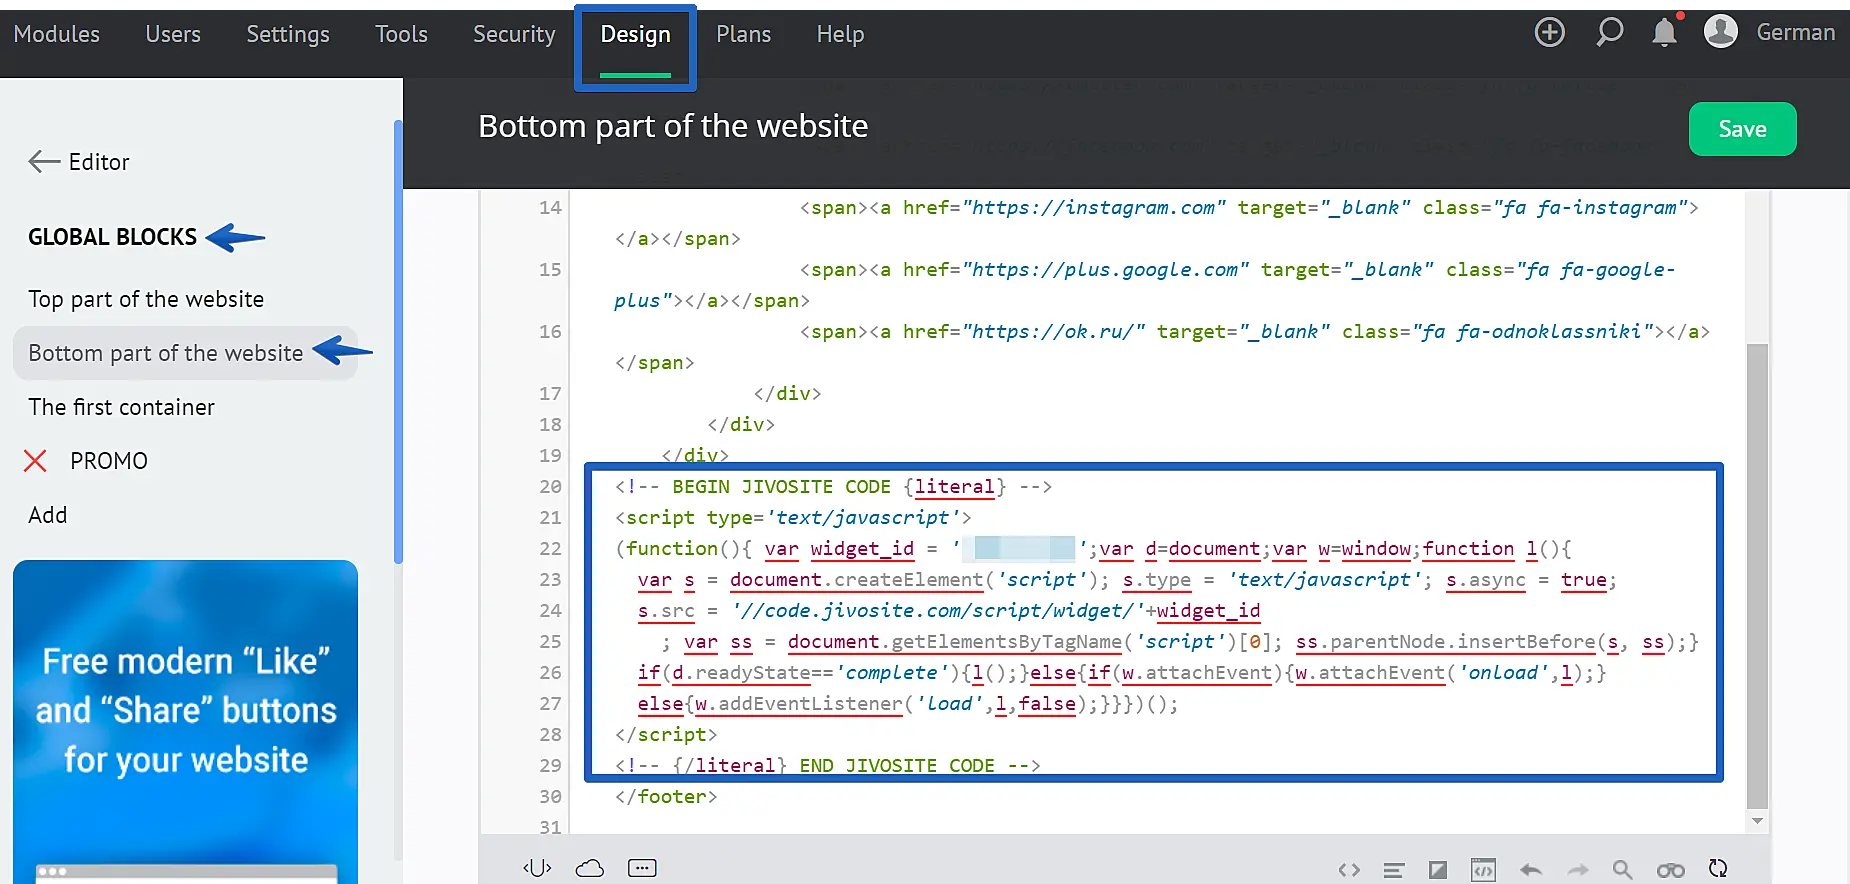
Task: Click the magnifier search icon in header
Action: 1608,33
